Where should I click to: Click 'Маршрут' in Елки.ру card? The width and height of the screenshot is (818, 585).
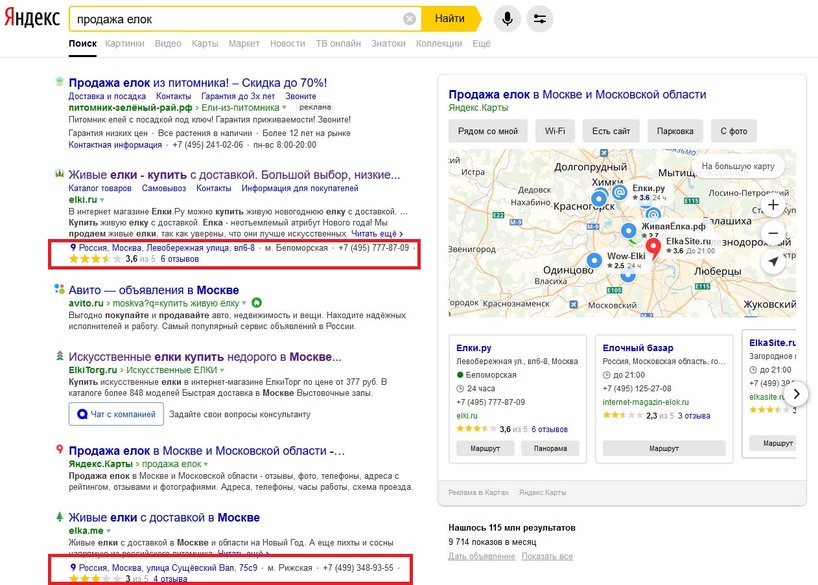point(485,448)
